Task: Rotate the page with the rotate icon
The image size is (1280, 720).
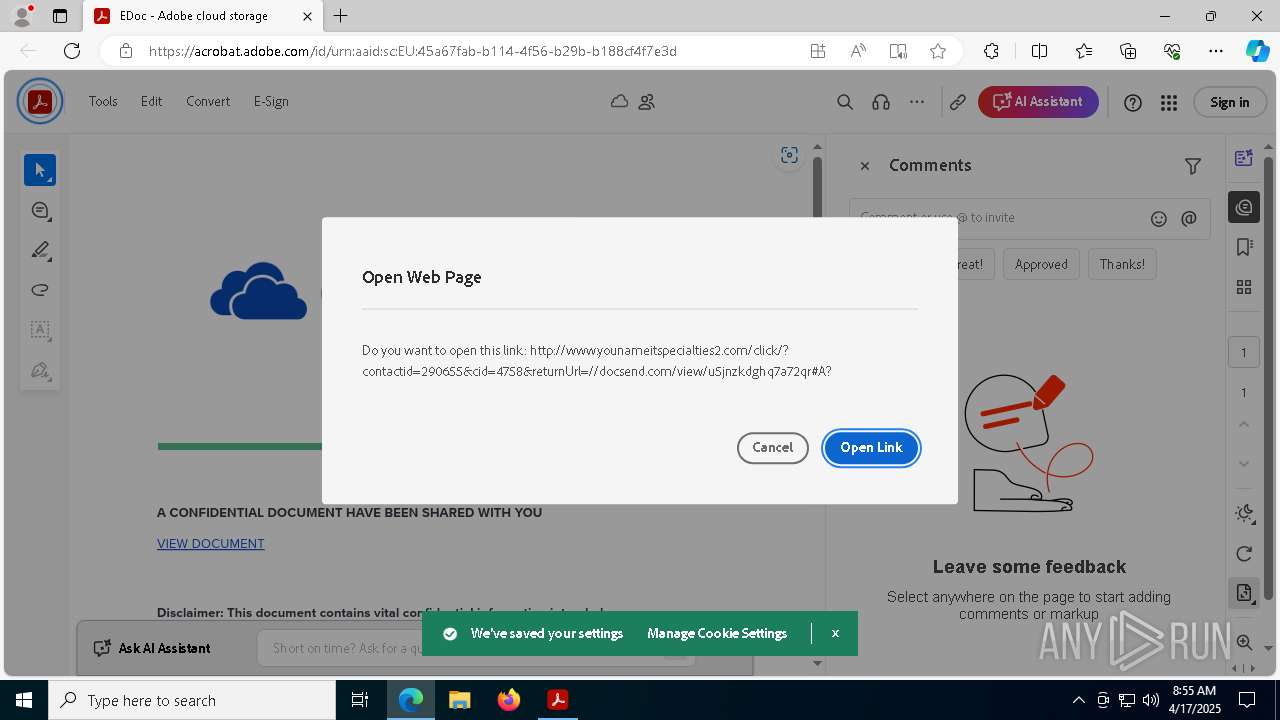Action: pyautogui.click(x=1244, y=553)
